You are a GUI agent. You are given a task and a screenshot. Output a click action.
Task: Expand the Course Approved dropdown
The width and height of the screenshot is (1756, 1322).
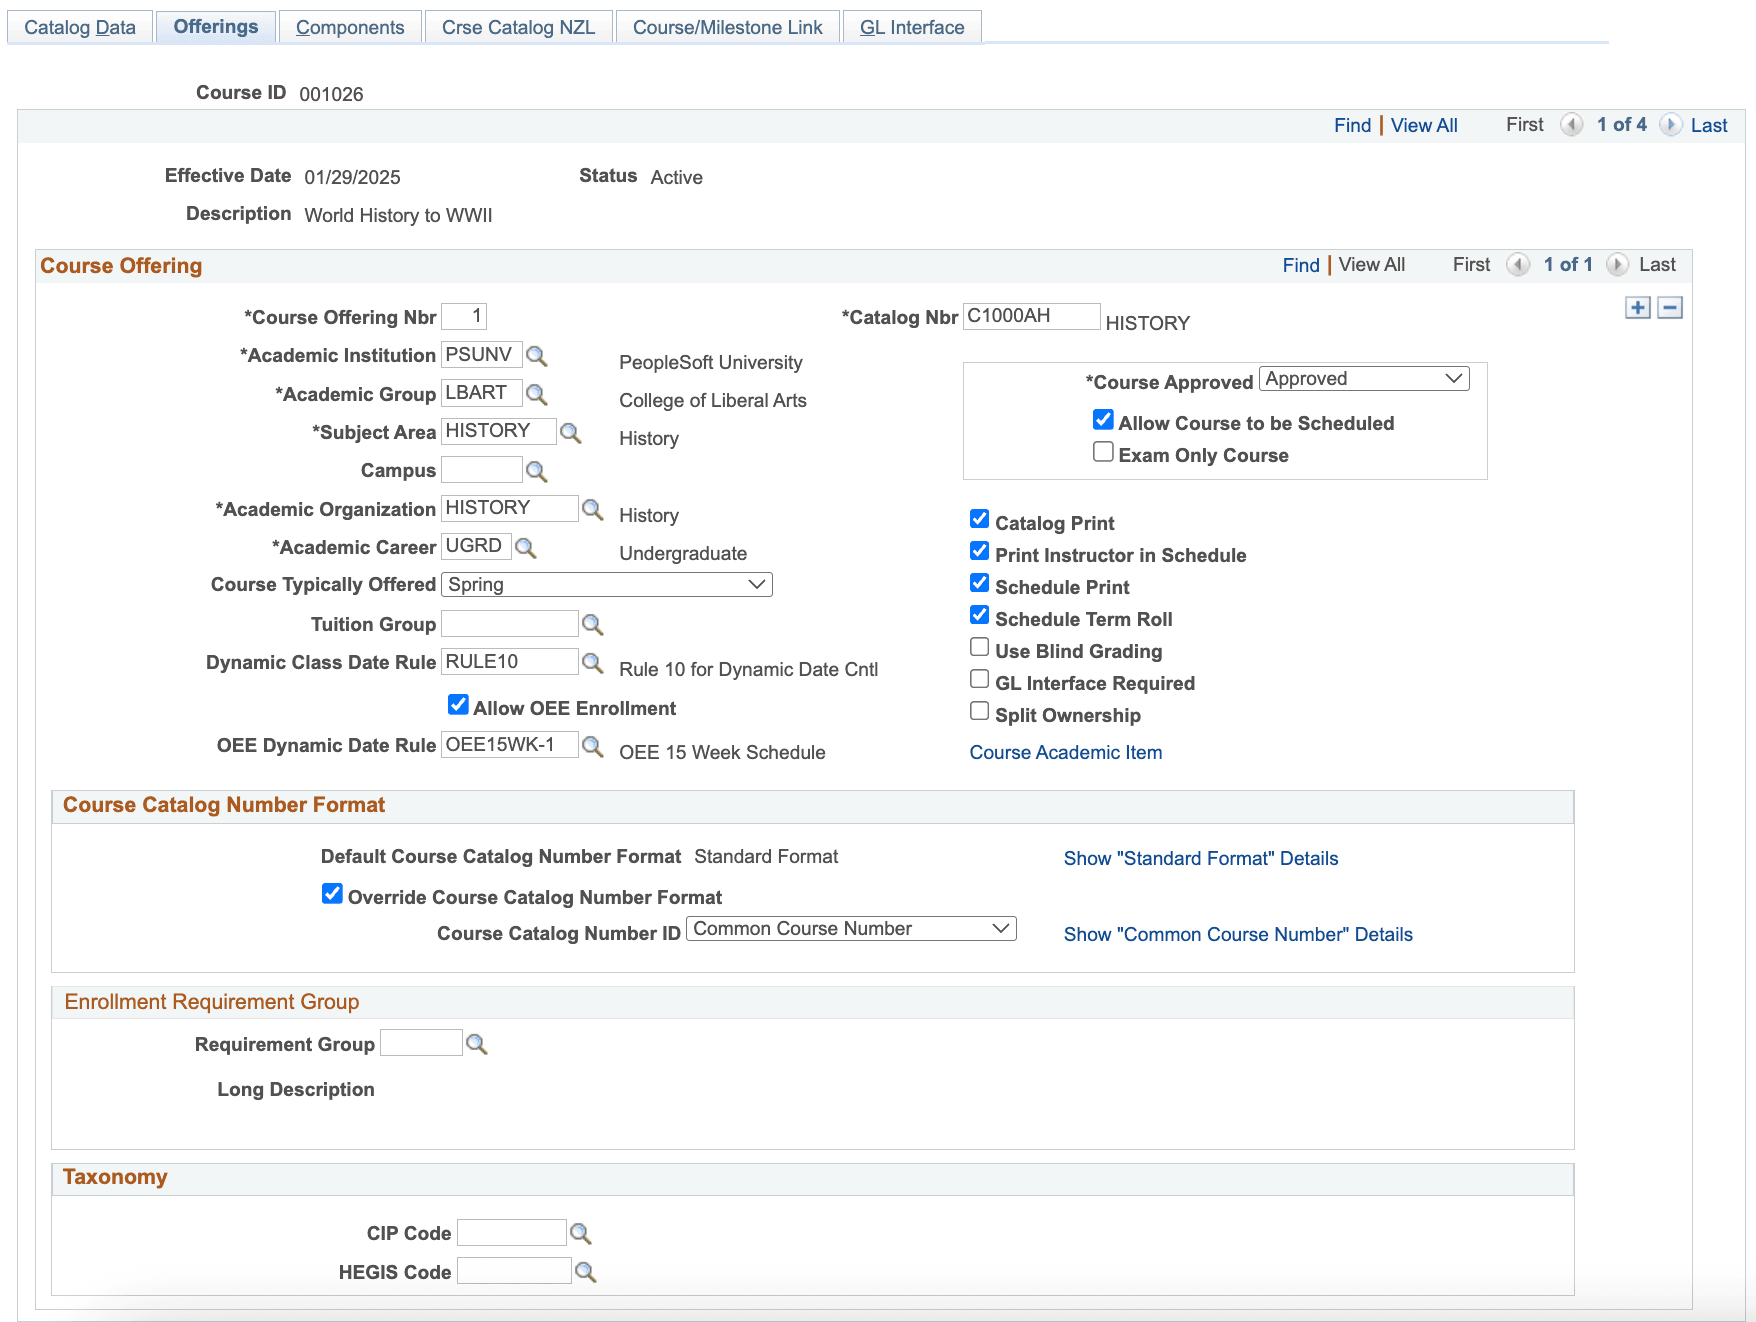pyautogui.click(x=1364, y=379)
